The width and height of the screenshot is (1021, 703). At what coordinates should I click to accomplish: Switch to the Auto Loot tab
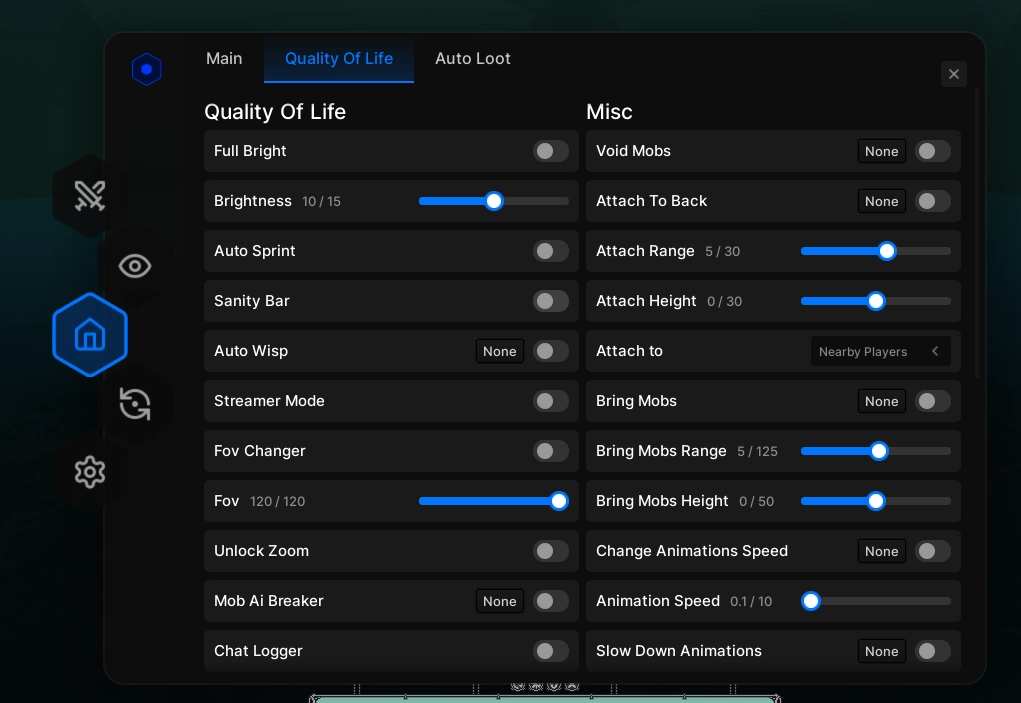click(472, 59)
